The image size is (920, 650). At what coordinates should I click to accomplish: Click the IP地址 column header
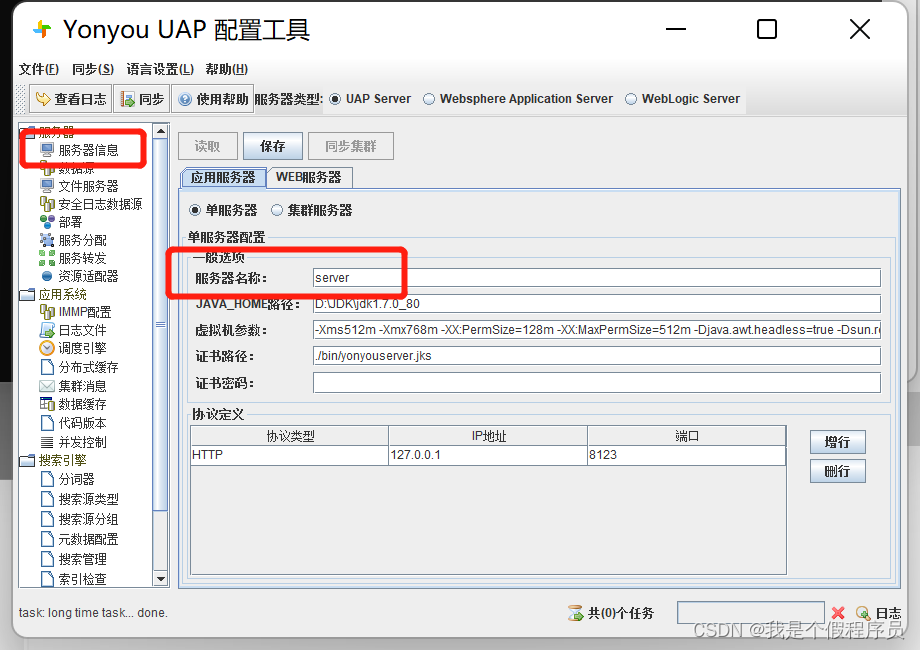(488, 436)
